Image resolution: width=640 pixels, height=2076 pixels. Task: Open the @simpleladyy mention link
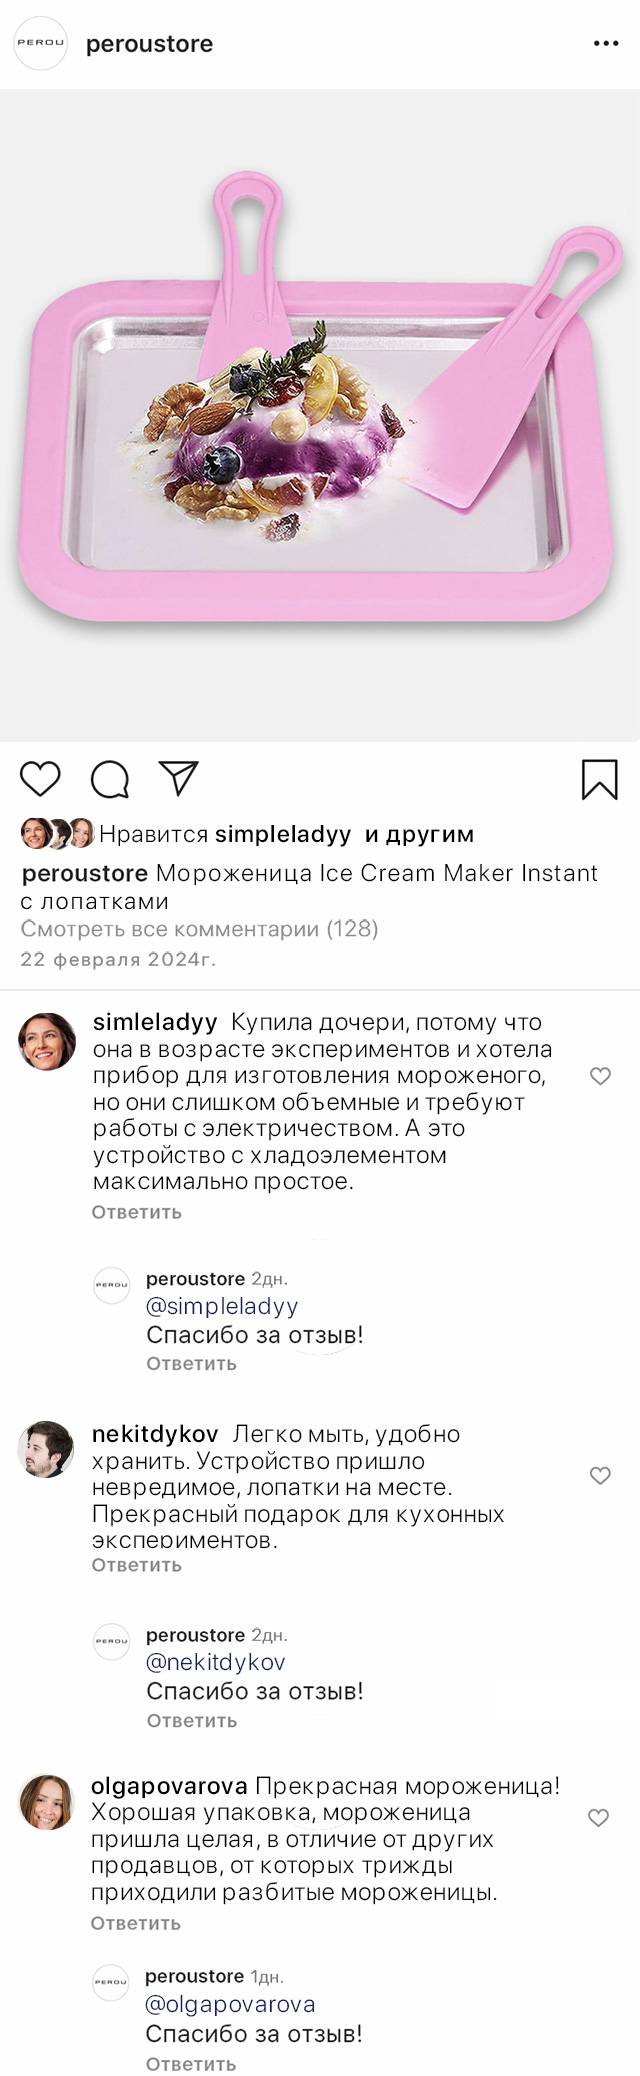222,1306
